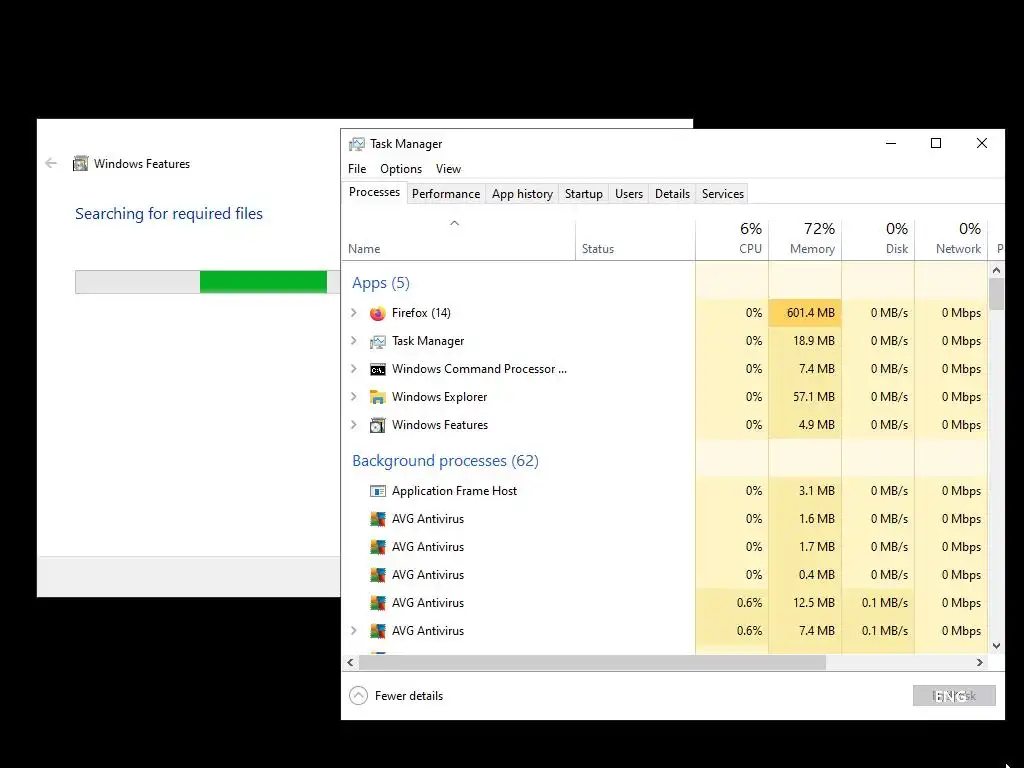Expand the Task Manager process row
Screen dimensions: 1024x768
354,341
